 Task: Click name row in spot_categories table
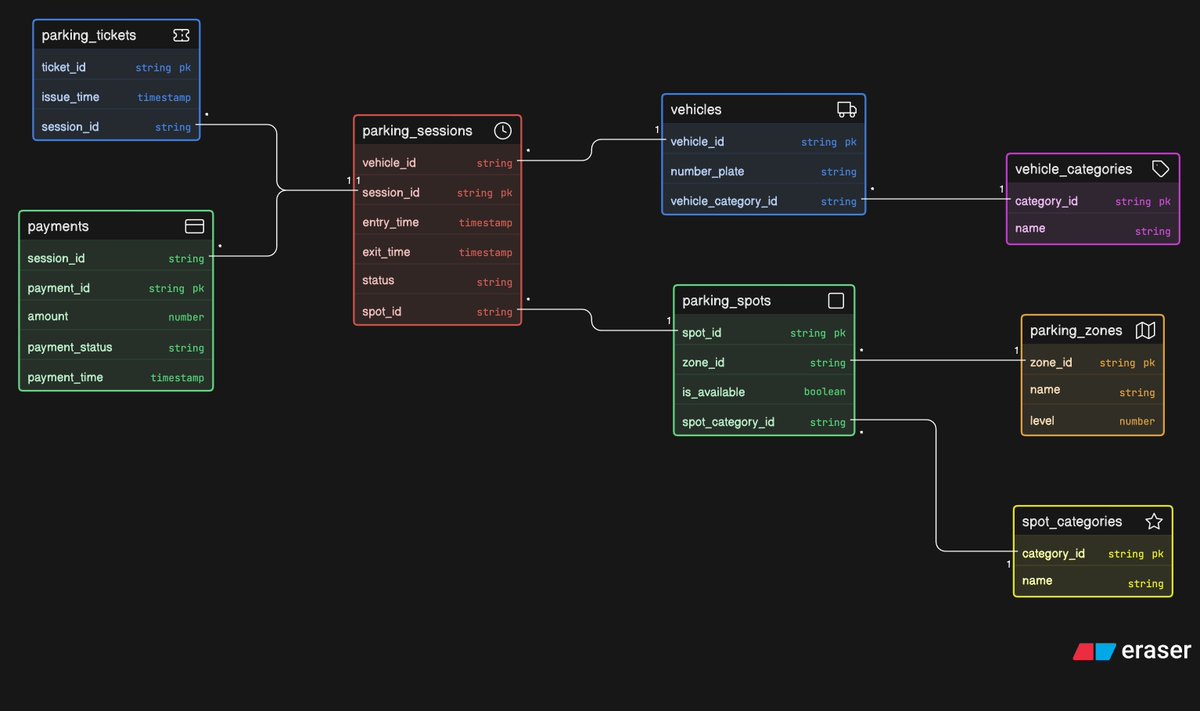(x=1093, y=581)
